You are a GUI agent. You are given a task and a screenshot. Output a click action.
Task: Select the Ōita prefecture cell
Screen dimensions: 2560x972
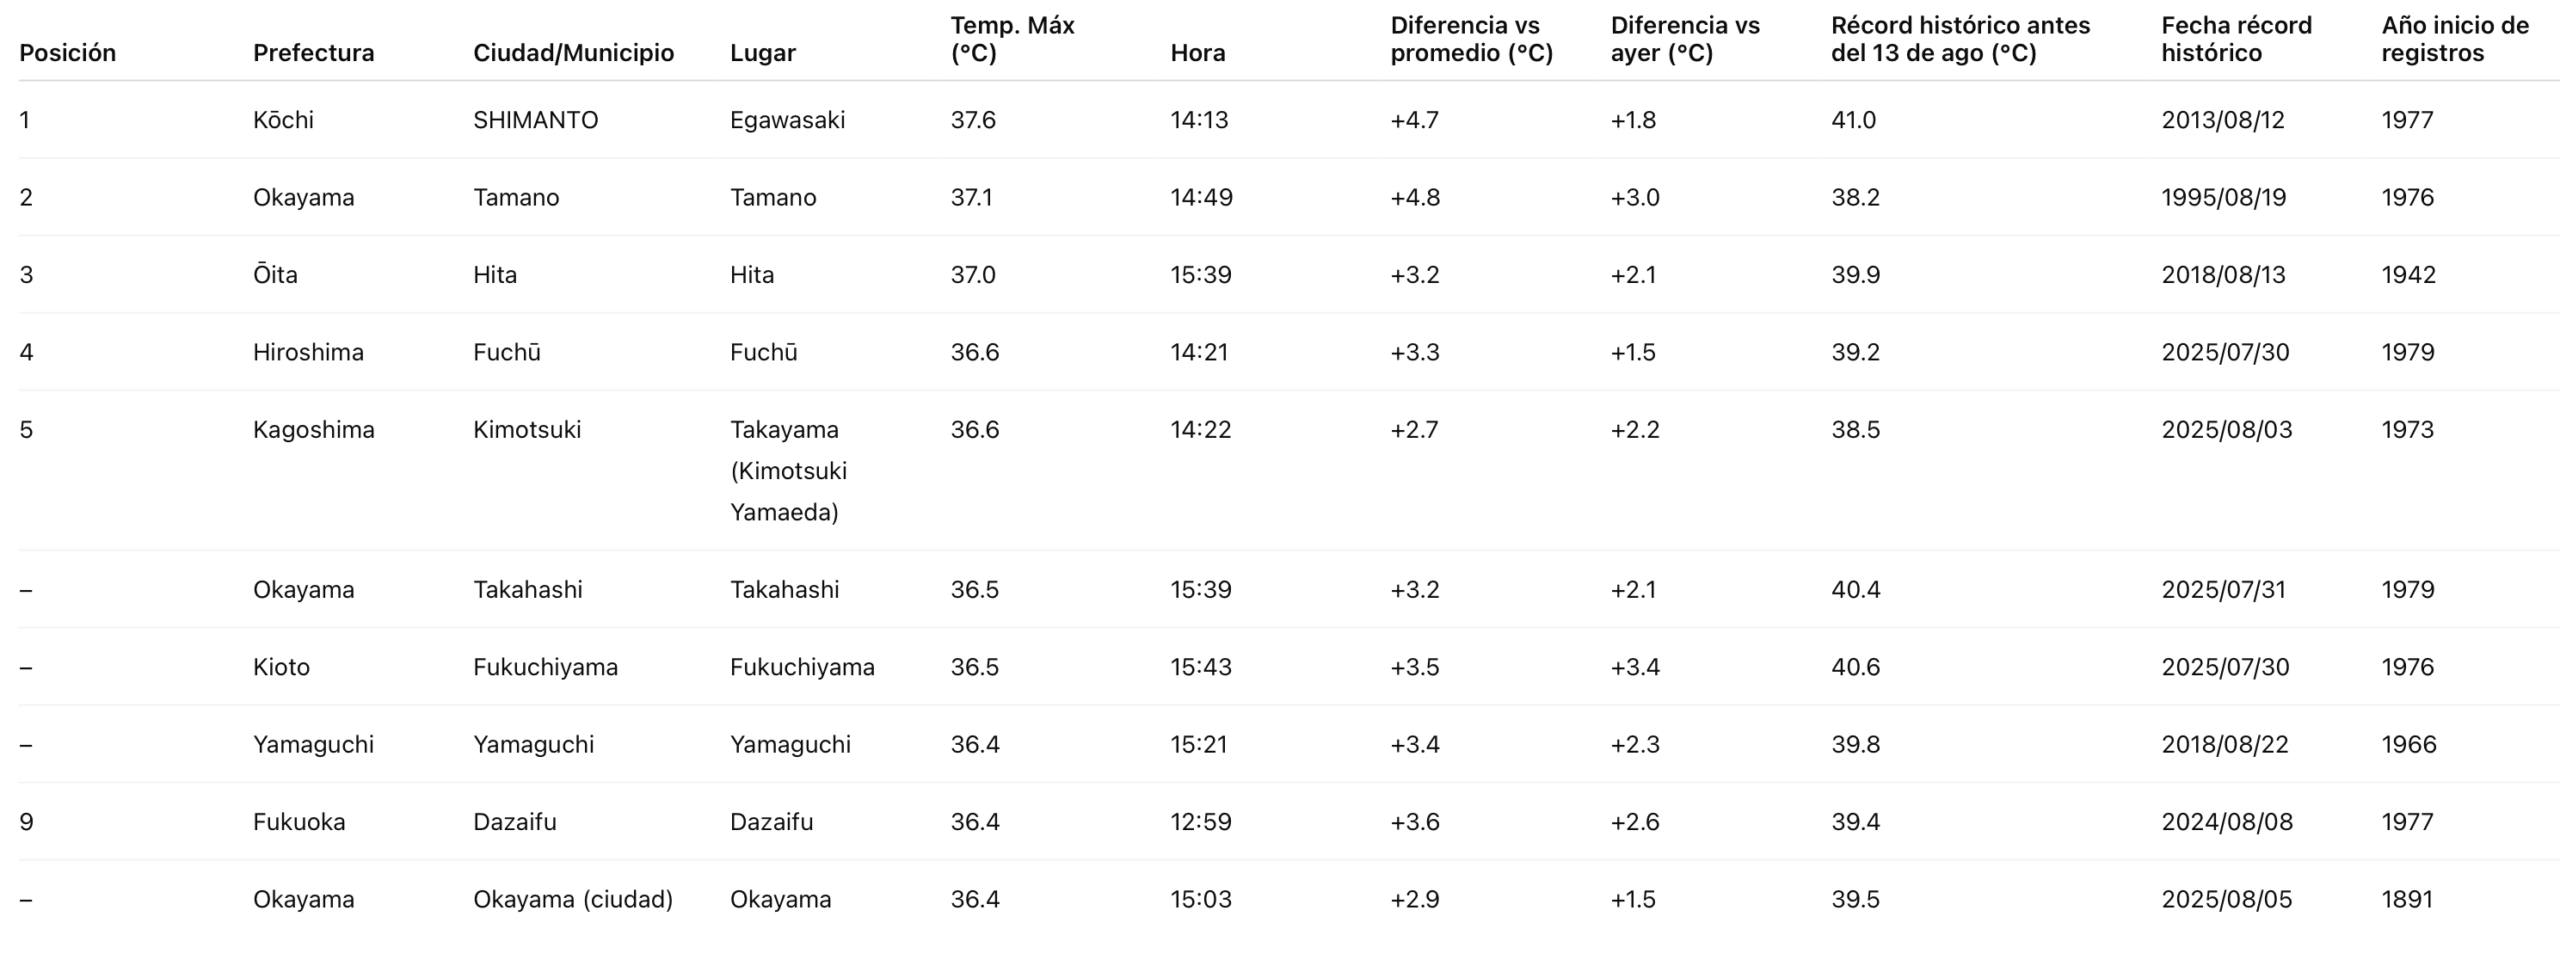tap(275, 275)
